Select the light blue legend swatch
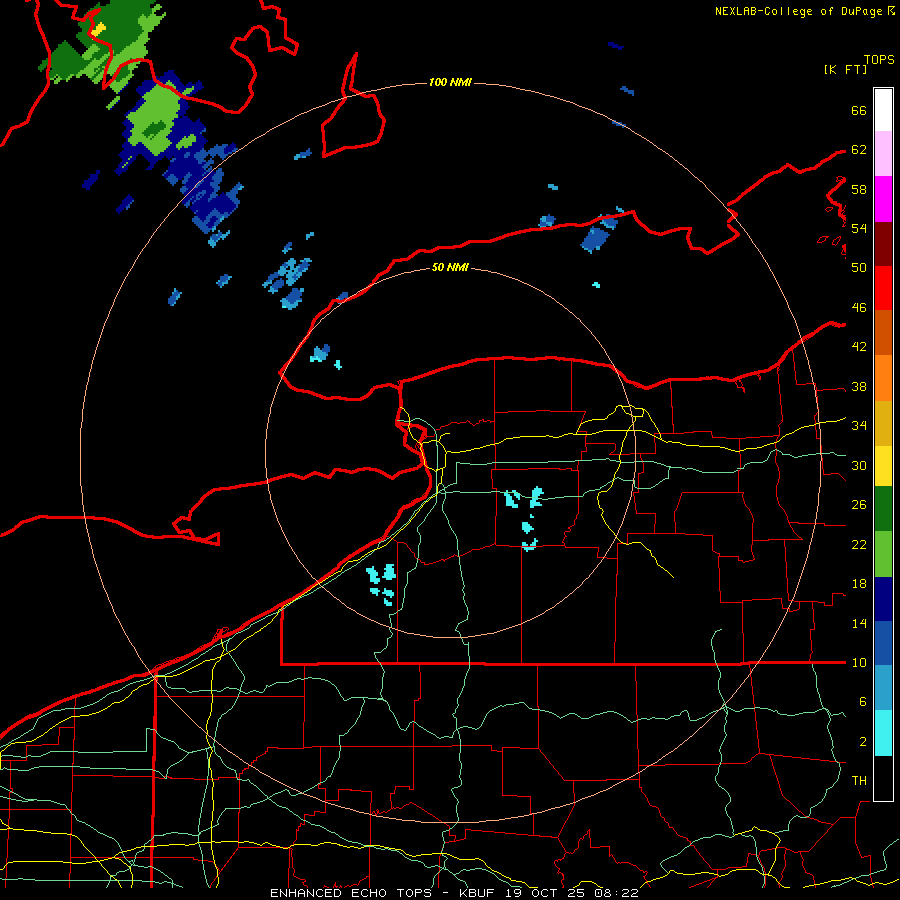 tap(883, 687)
